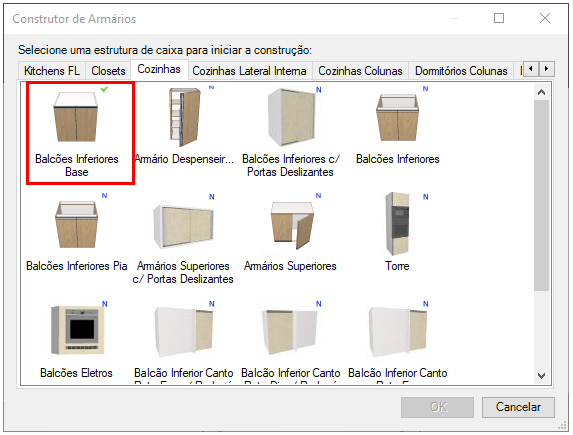Select the Balcões Eletros oven cabinet
573x435 pixels.
[x=77, y=331]
